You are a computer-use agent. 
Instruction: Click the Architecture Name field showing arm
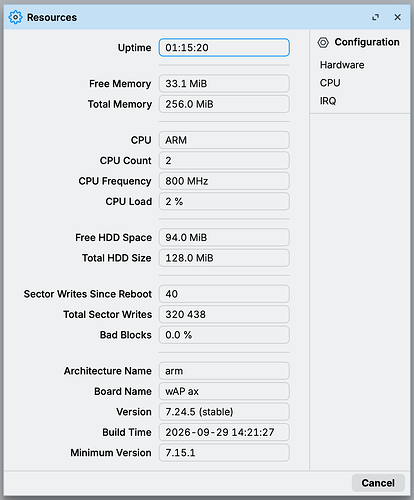point(224,371)
